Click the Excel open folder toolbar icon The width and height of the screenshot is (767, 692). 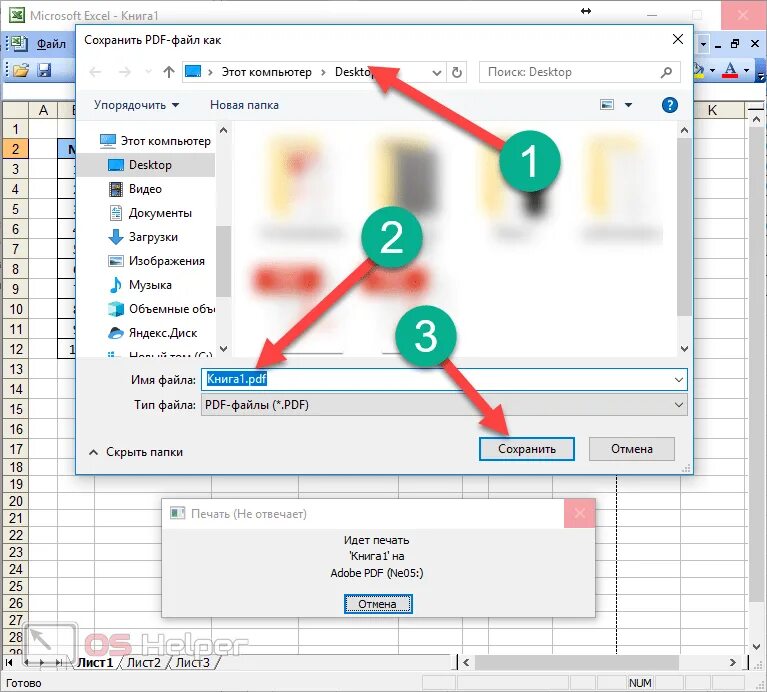(x=21, y=70)
